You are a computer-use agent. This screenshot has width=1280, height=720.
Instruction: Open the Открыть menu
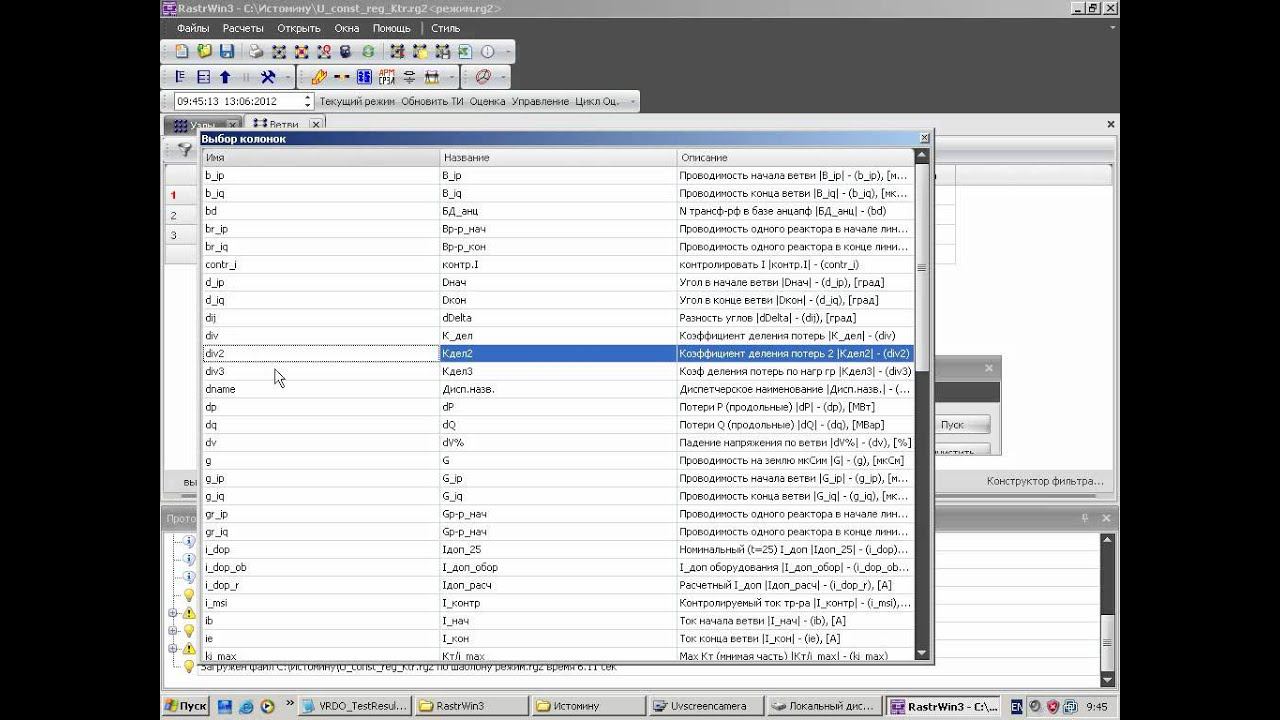[x=299, y=29]
